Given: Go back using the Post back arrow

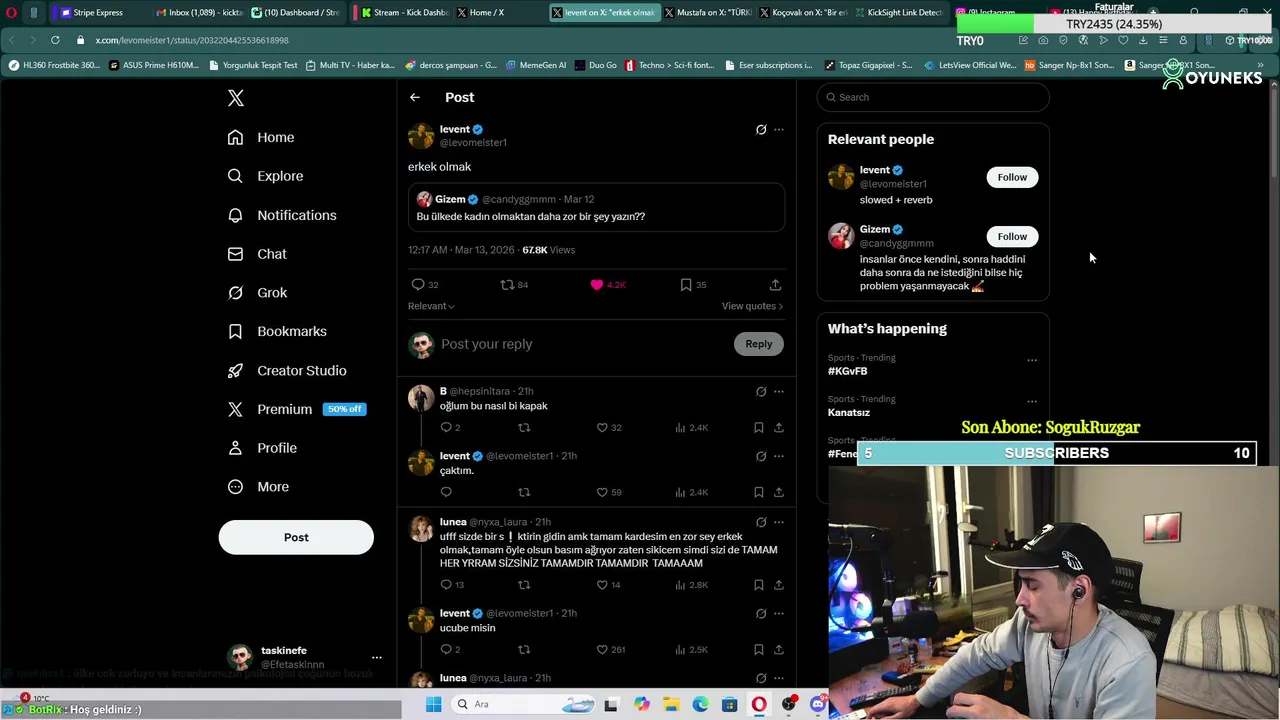Looking at the screenshot, I should [415, 97].
